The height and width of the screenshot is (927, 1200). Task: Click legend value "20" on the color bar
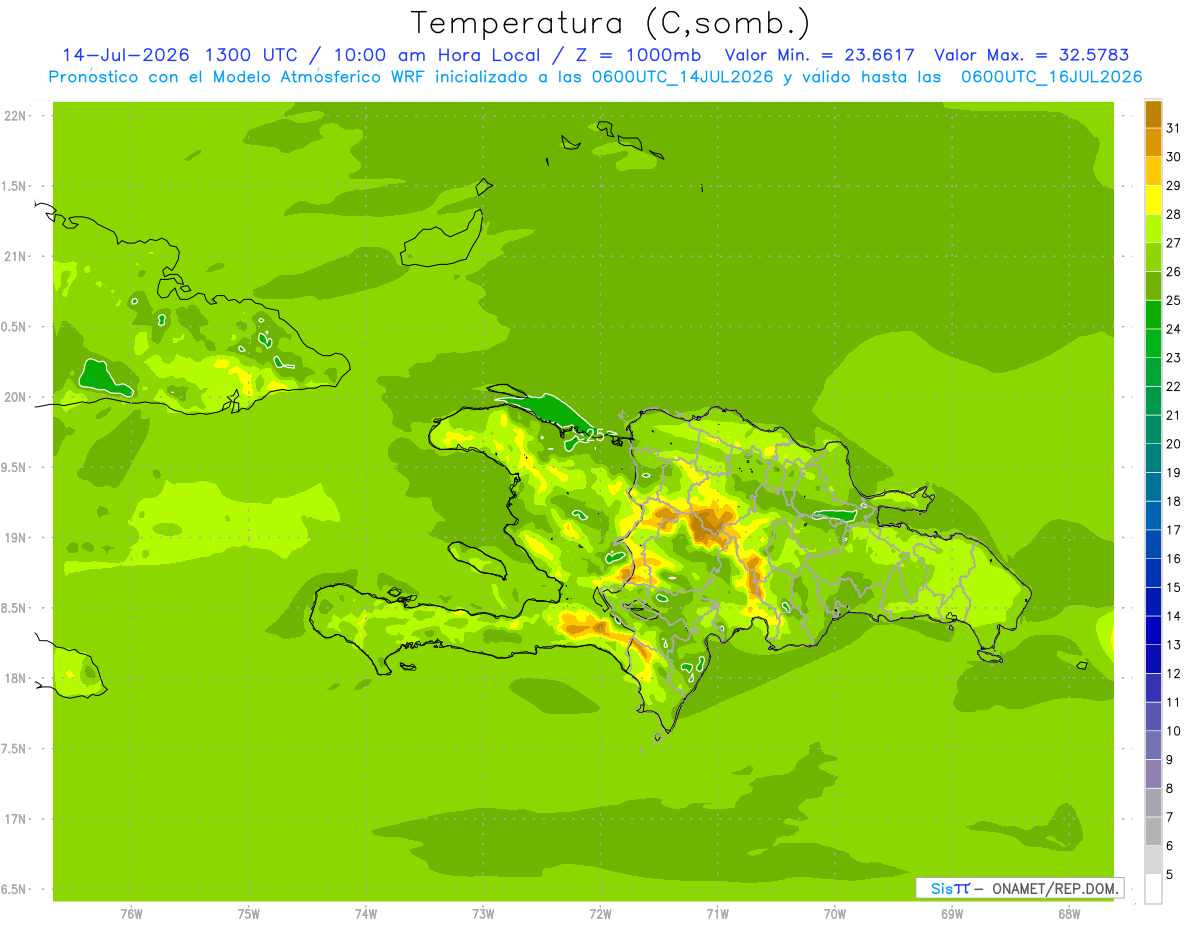tap(1174, 444)
